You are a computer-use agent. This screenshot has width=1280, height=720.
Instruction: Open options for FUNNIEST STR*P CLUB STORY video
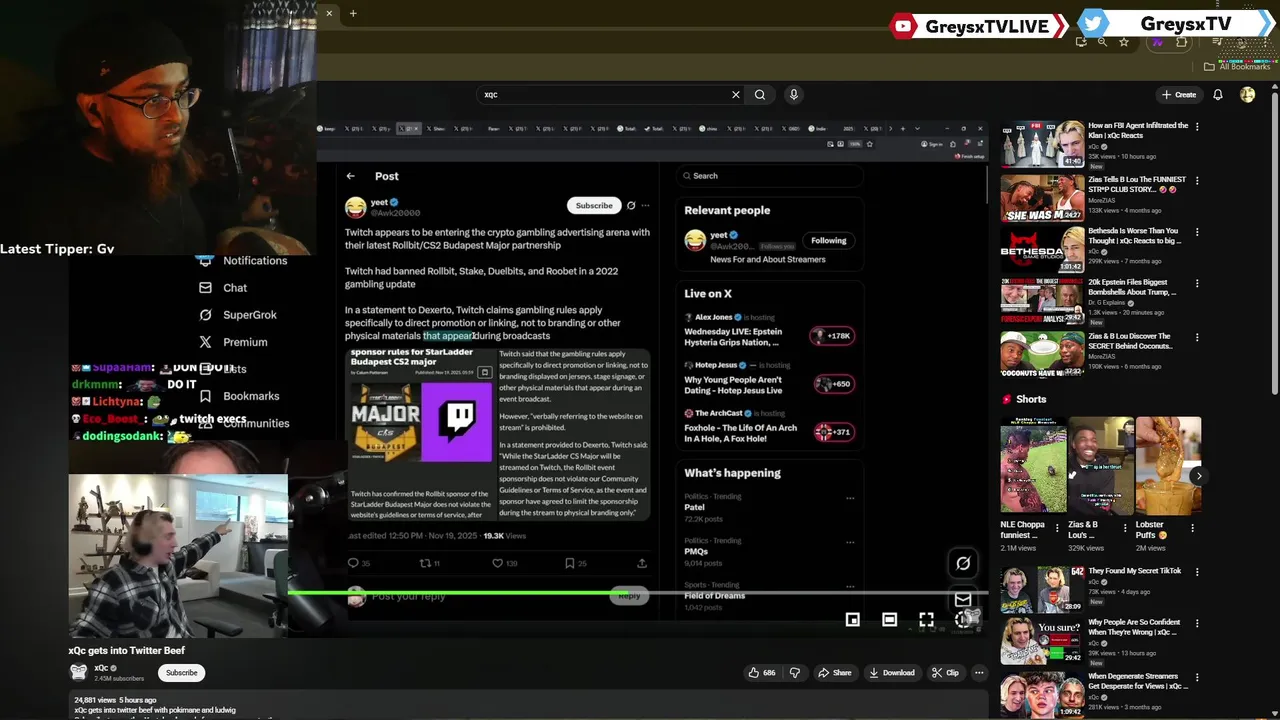pyautogui.click(x=1197, y=181)
